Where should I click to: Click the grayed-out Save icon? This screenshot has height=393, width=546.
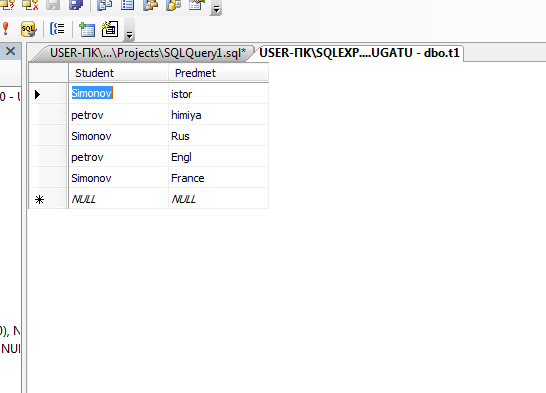[53, 5]
